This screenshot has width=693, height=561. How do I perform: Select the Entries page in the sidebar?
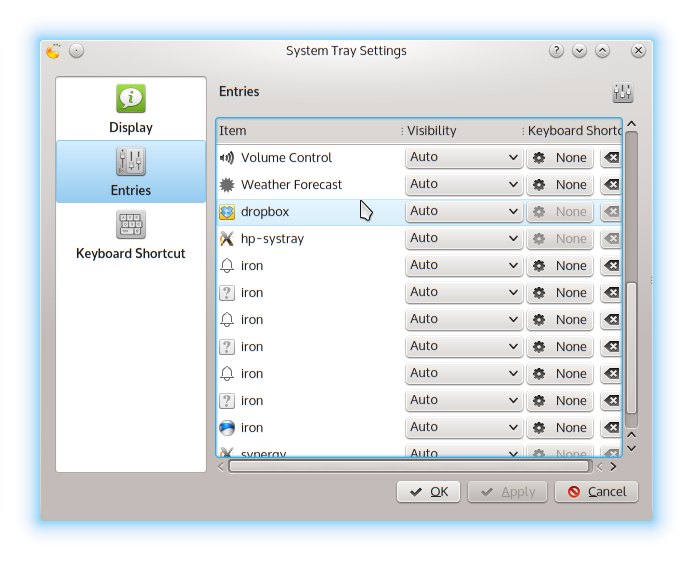pos(131,172)
